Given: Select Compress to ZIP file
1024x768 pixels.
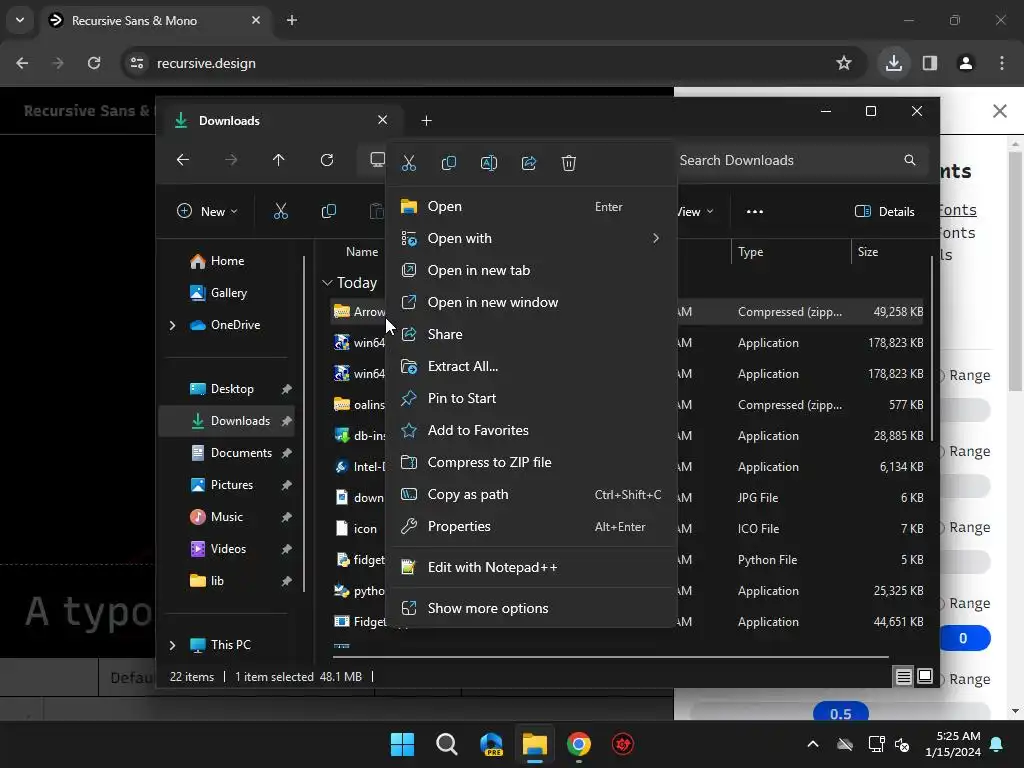Looking at the screenshot, I should pyautogui.click(x=532, y=462).
